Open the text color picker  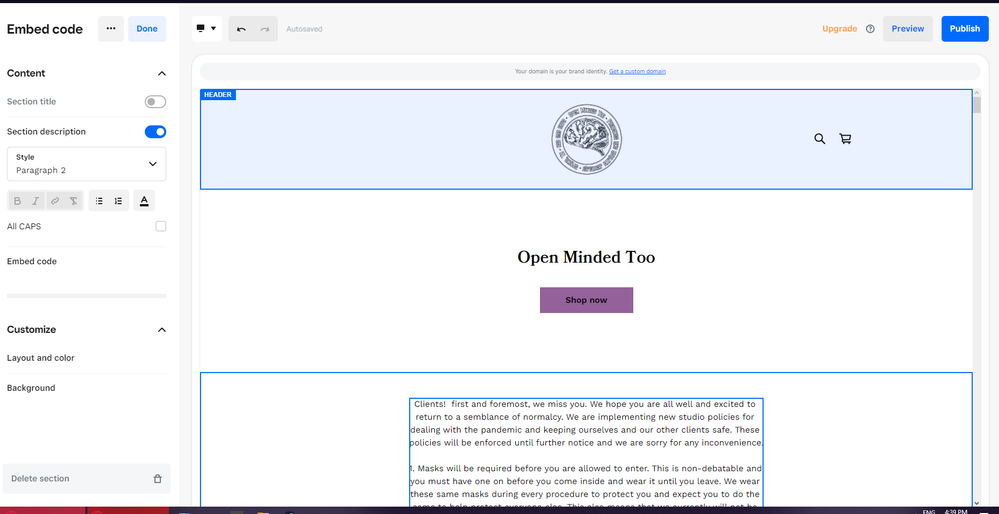[144, 201]
